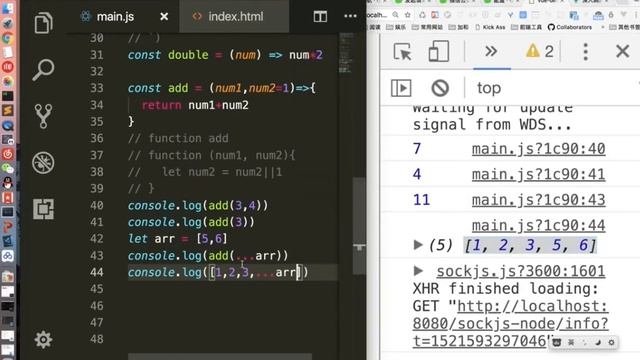The height and width of the screenshot is (360, 640).
Task: Click the logged value 7 in the console
Action: click(x=417, y=149)
